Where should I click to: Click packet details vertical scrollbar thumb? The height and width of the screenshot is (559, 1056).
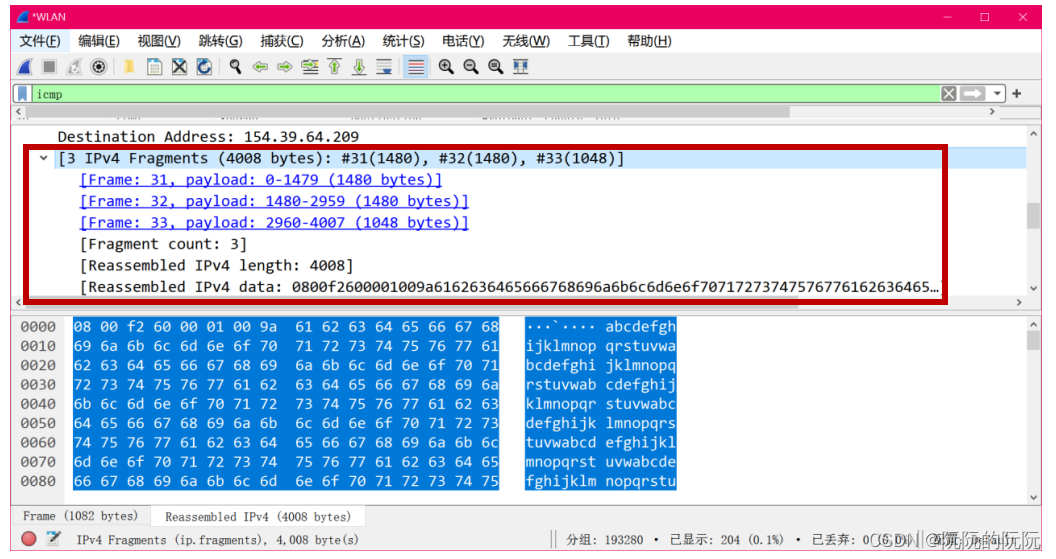tap(1033, 216)
